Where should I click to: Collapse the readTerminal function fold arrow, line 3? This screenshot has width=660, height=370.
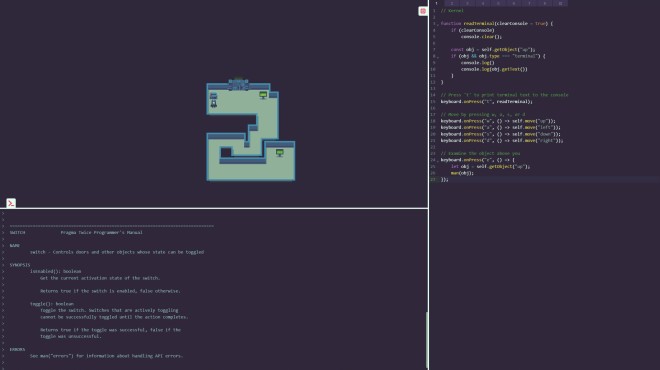tap(438, 24)
